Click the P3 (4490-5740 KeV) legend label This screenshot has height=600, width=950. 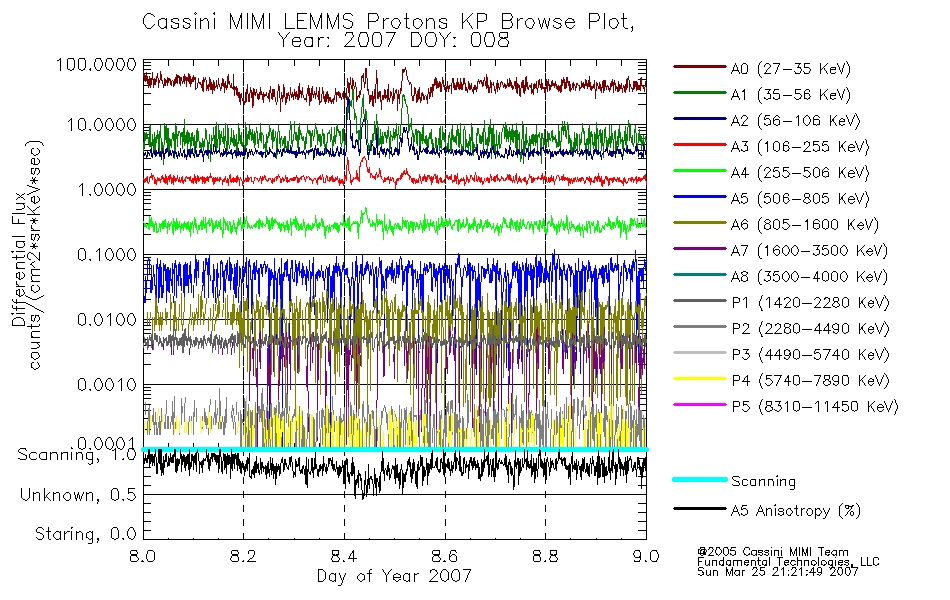[x=810, y=355]
